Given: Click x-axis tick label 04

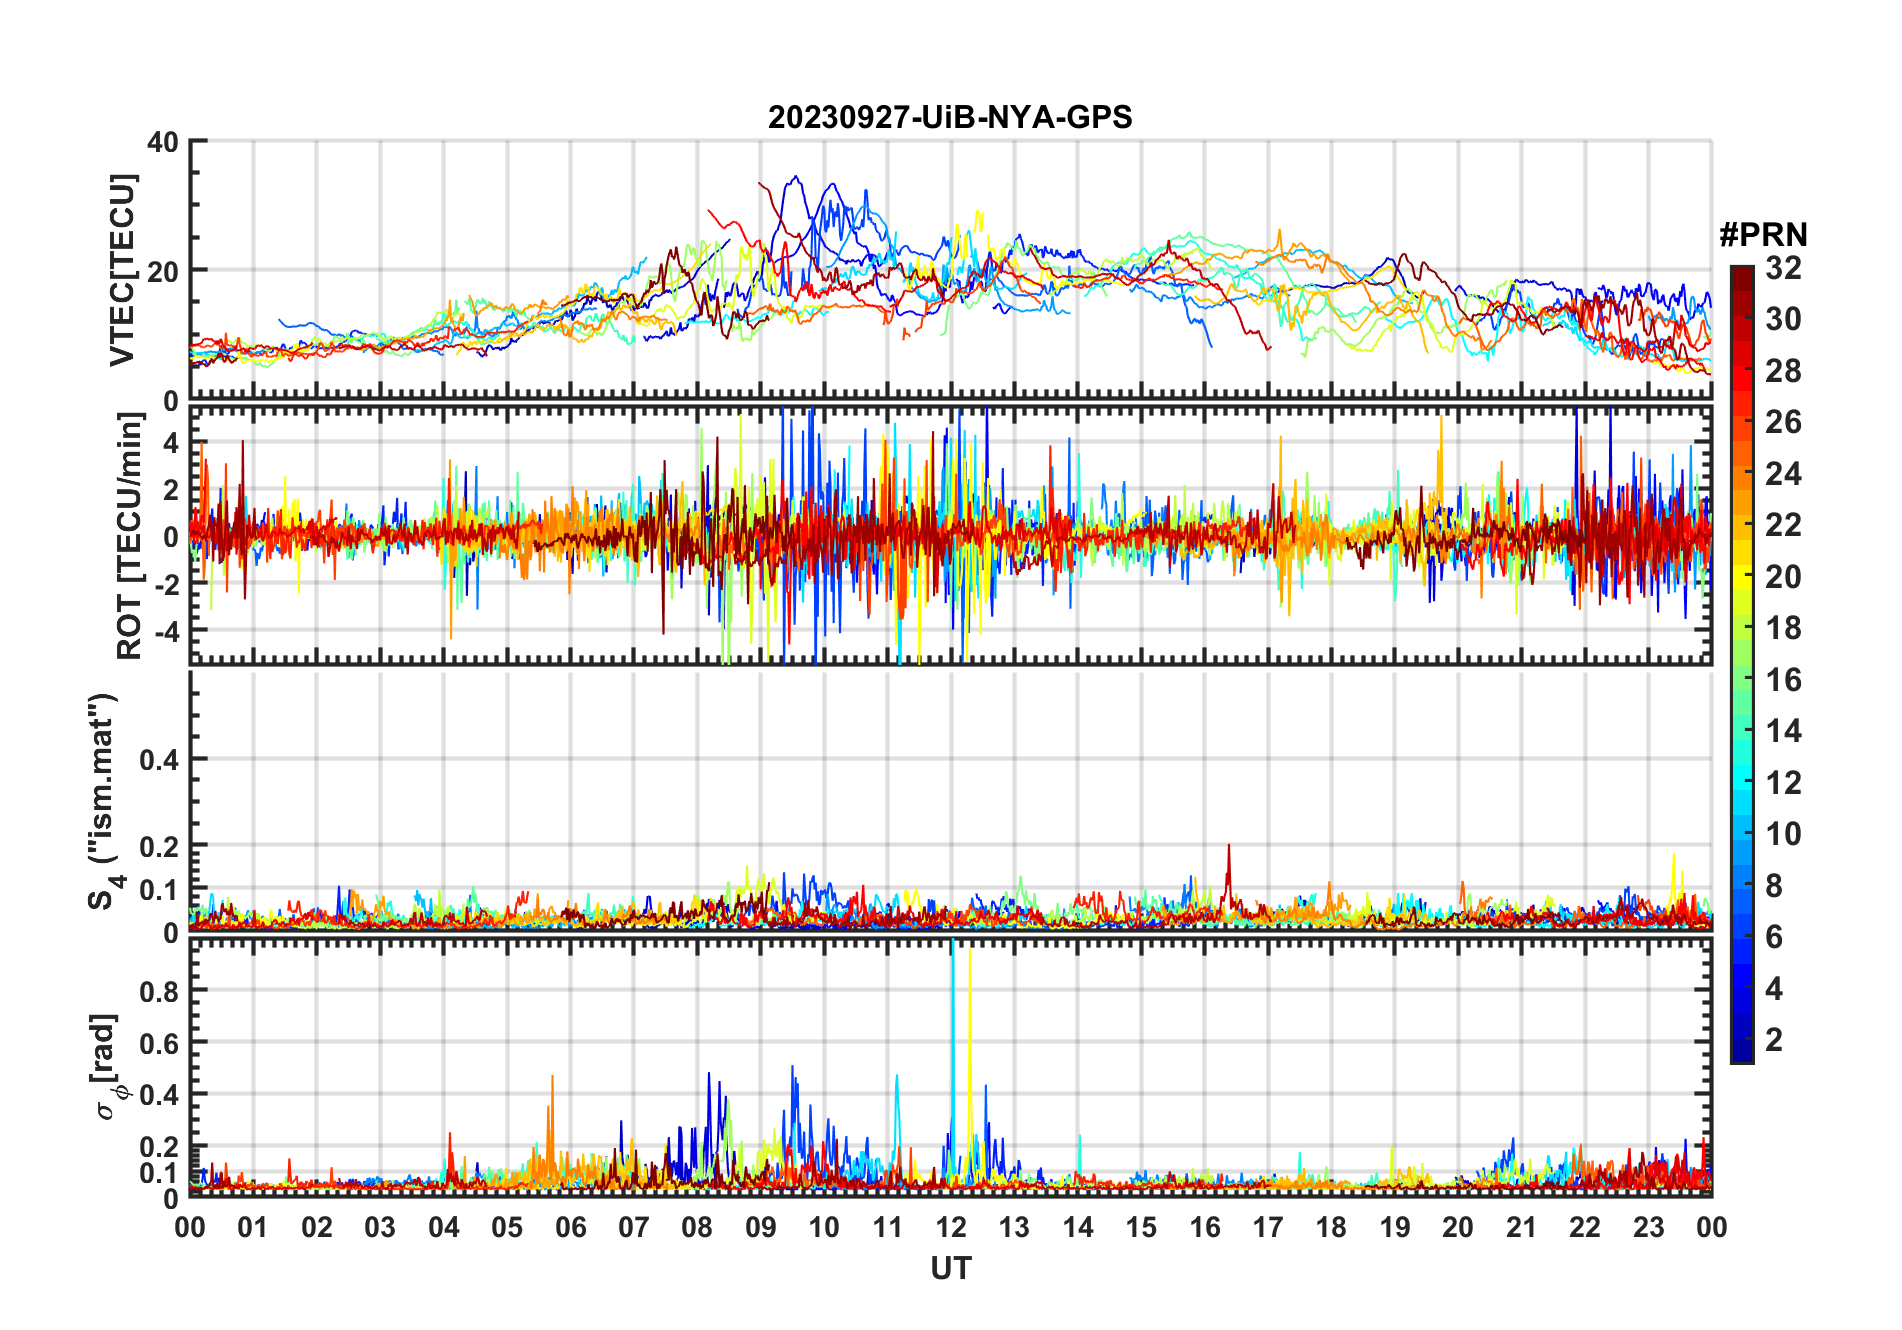Looking at the screenshot, I should (444, 1228).
